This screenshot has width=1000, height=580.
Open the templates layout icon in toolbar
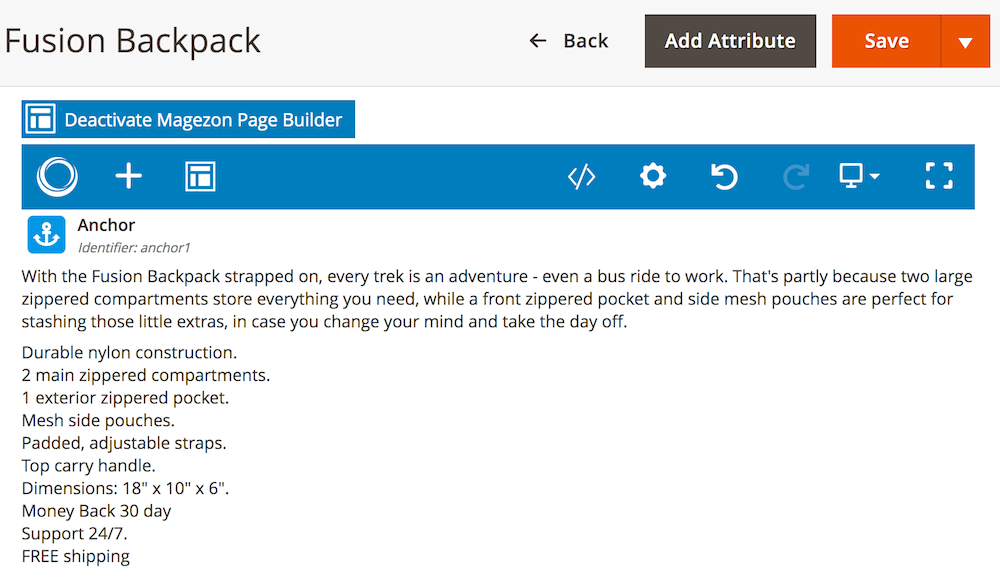[200, 177]
